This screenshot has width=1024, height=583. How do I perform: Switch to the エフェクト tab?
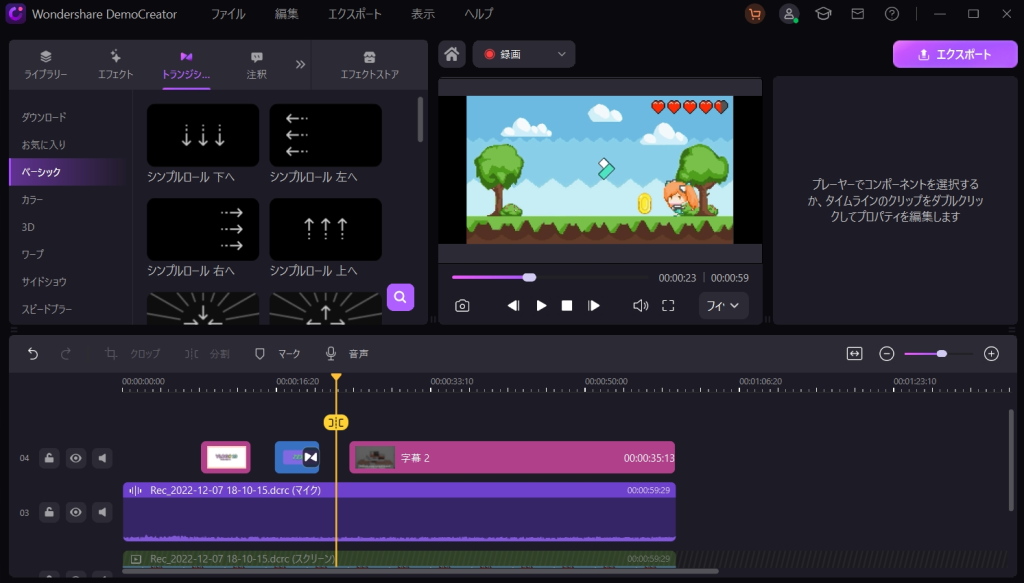pyautogui.click(x=116, y=65)
